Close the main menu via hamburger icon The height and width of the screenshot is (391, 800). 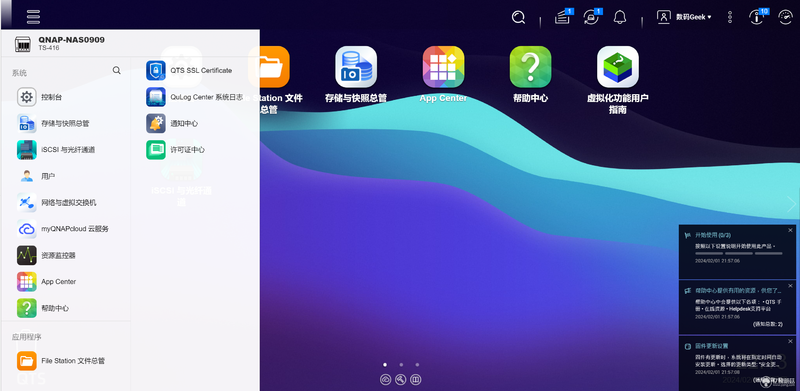(33, 17)
